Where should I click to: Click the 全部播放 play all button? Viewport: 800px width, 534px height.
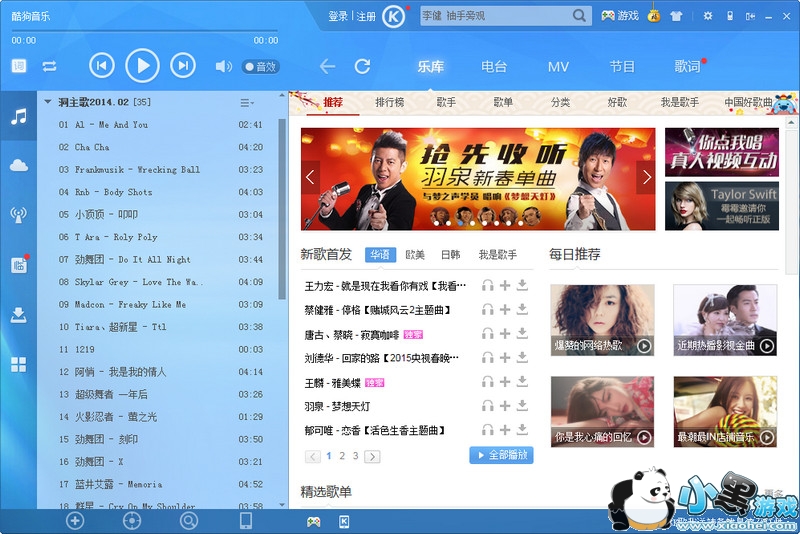[501, 455]
